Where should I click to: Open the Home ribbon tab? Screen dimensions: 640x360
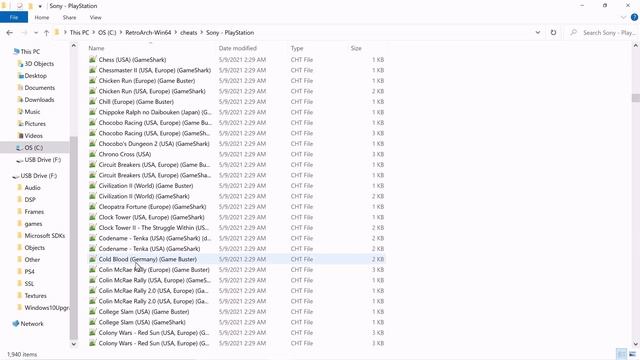(42, 18)
